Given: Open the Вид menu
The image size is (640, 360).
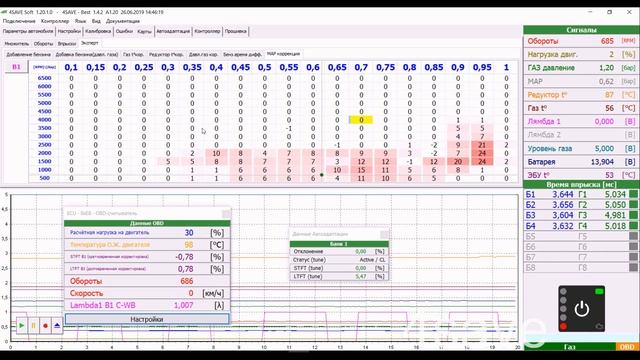Looking at the screenshot, I should pos(96,21).
